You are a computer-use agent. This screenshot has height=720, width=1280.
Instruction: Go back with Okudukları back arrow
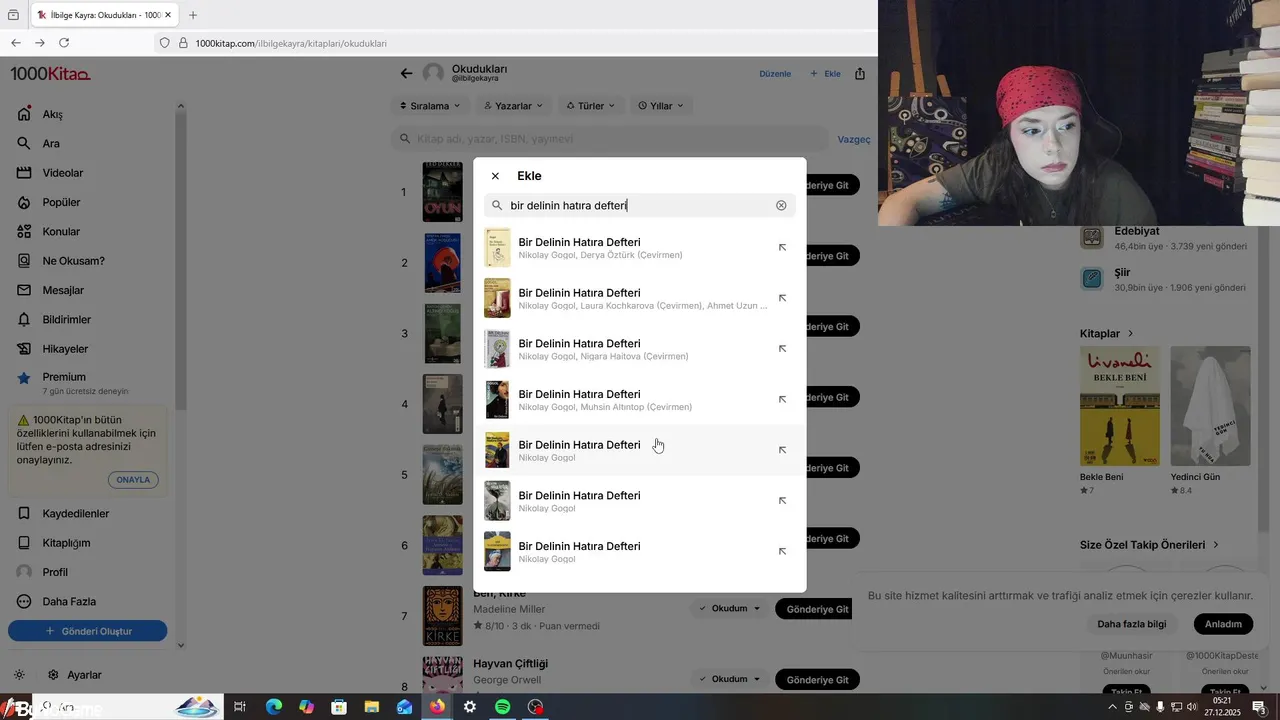(406, 73)
